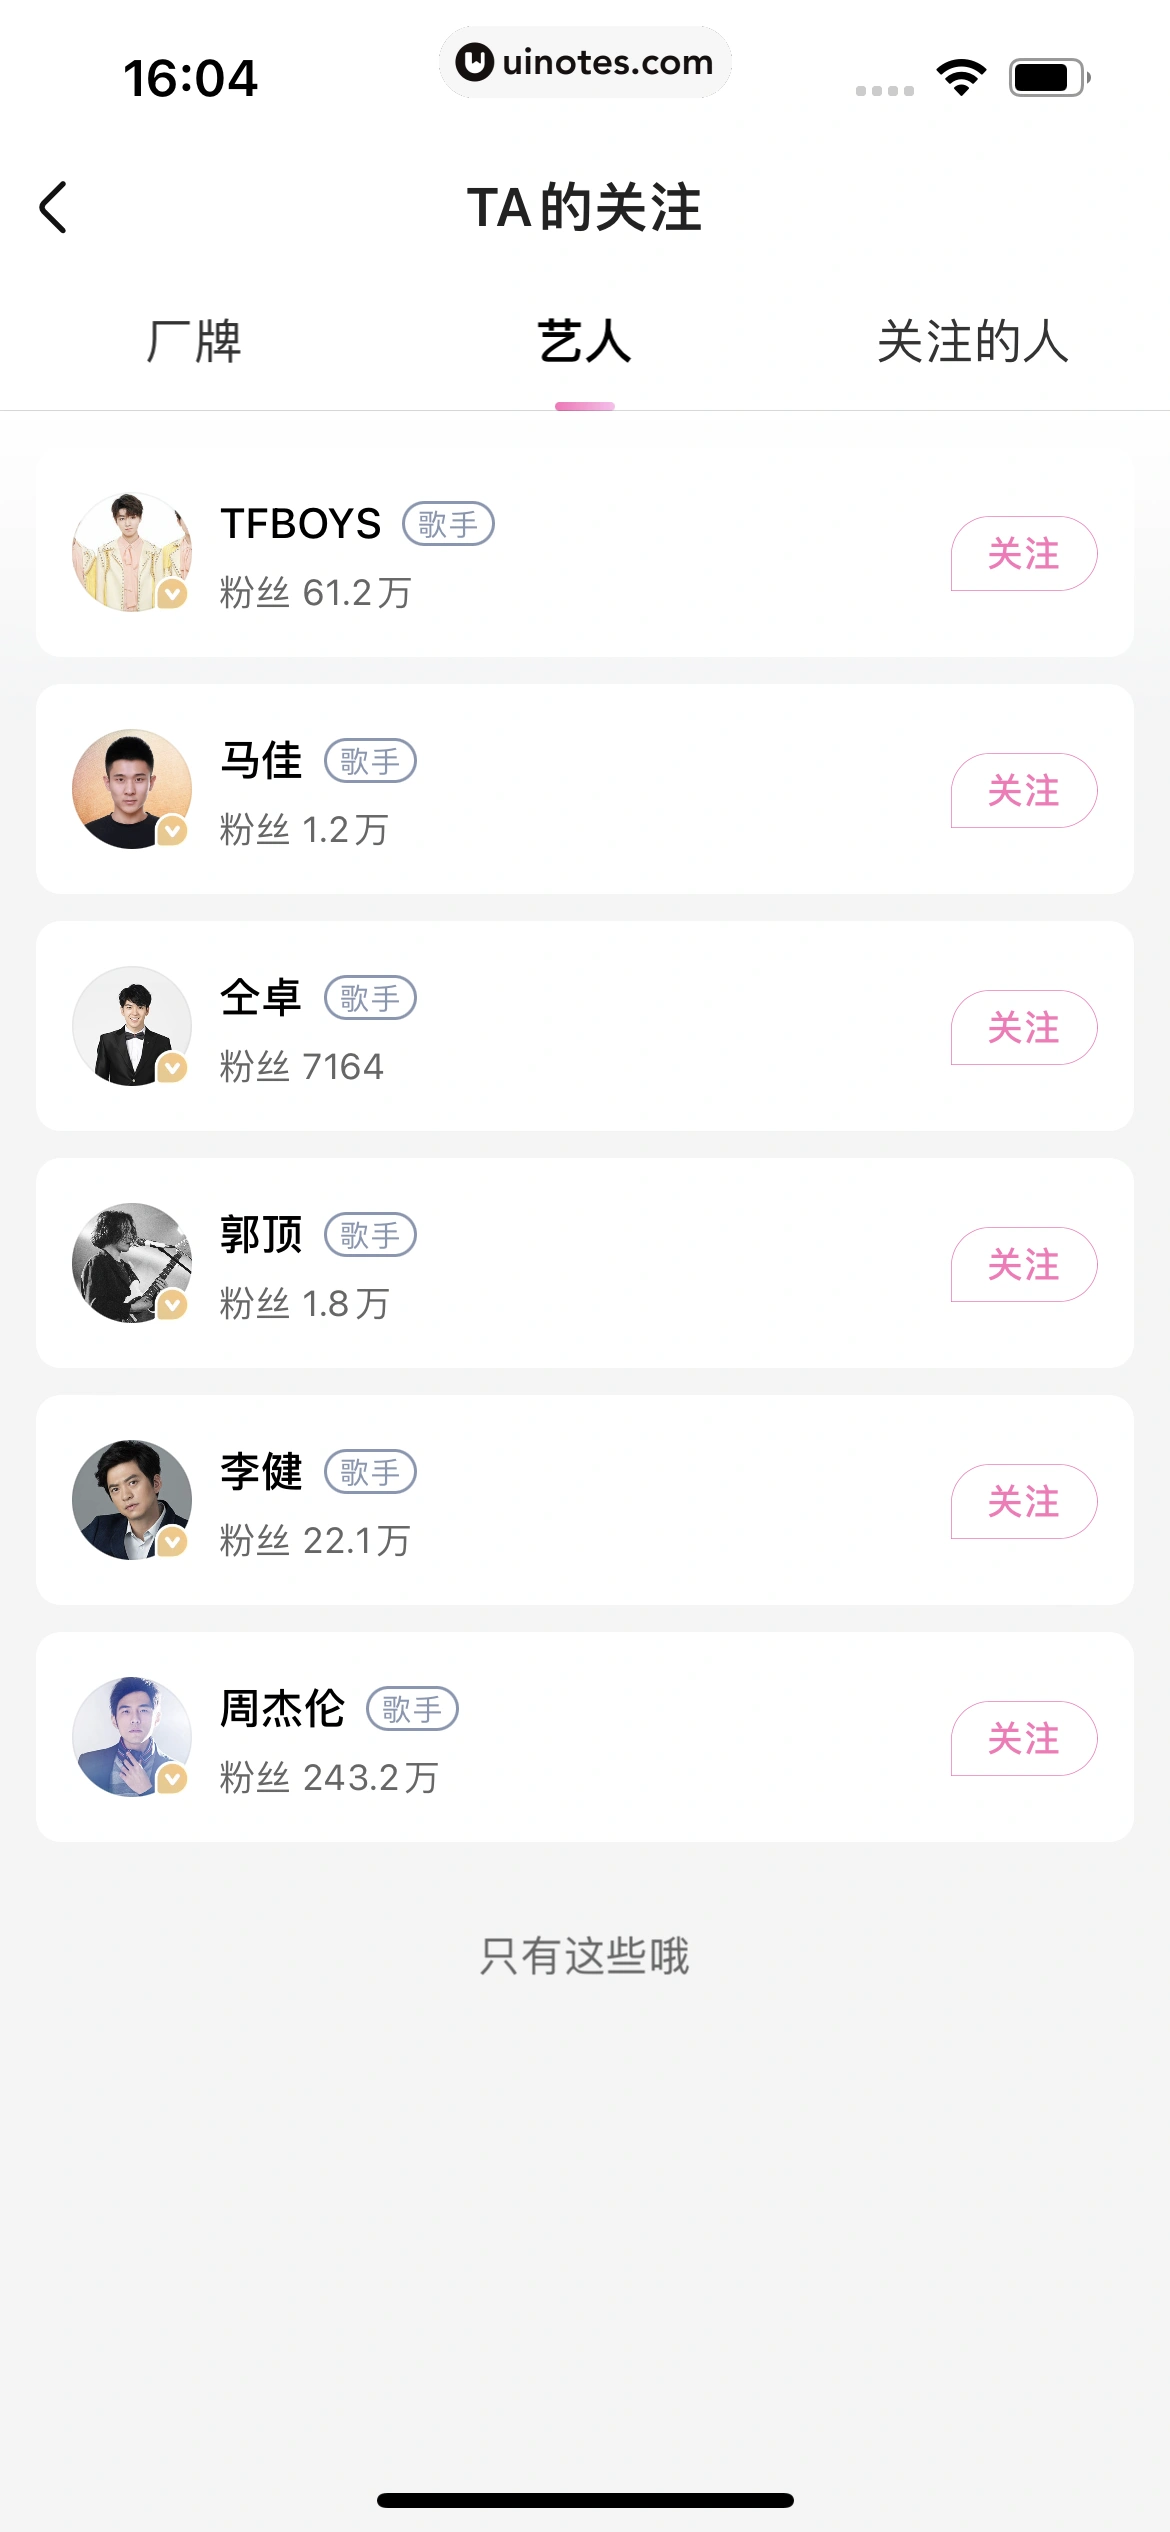Tap the 歌手 tag beside TFBOYS
This screenshot has width=1170, height=2532.
[x=448, y=524]
